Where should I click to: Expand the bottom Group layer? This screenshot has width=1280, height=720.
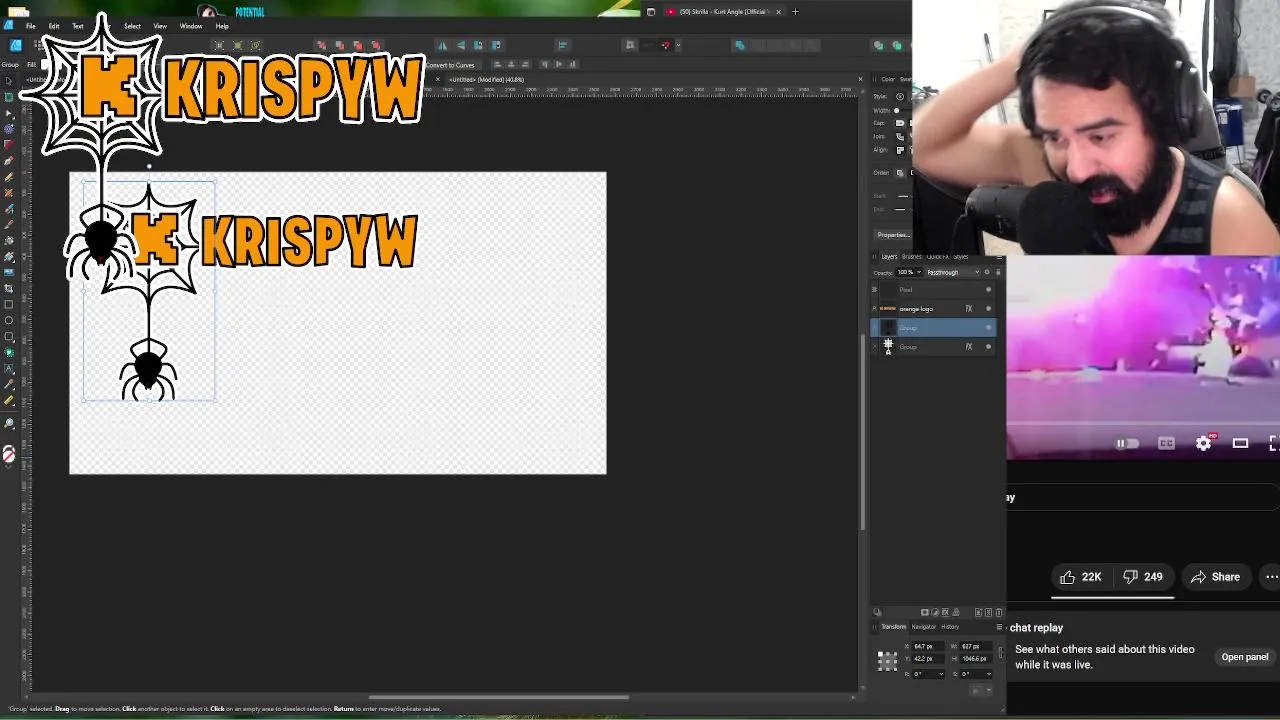(874, 347)
